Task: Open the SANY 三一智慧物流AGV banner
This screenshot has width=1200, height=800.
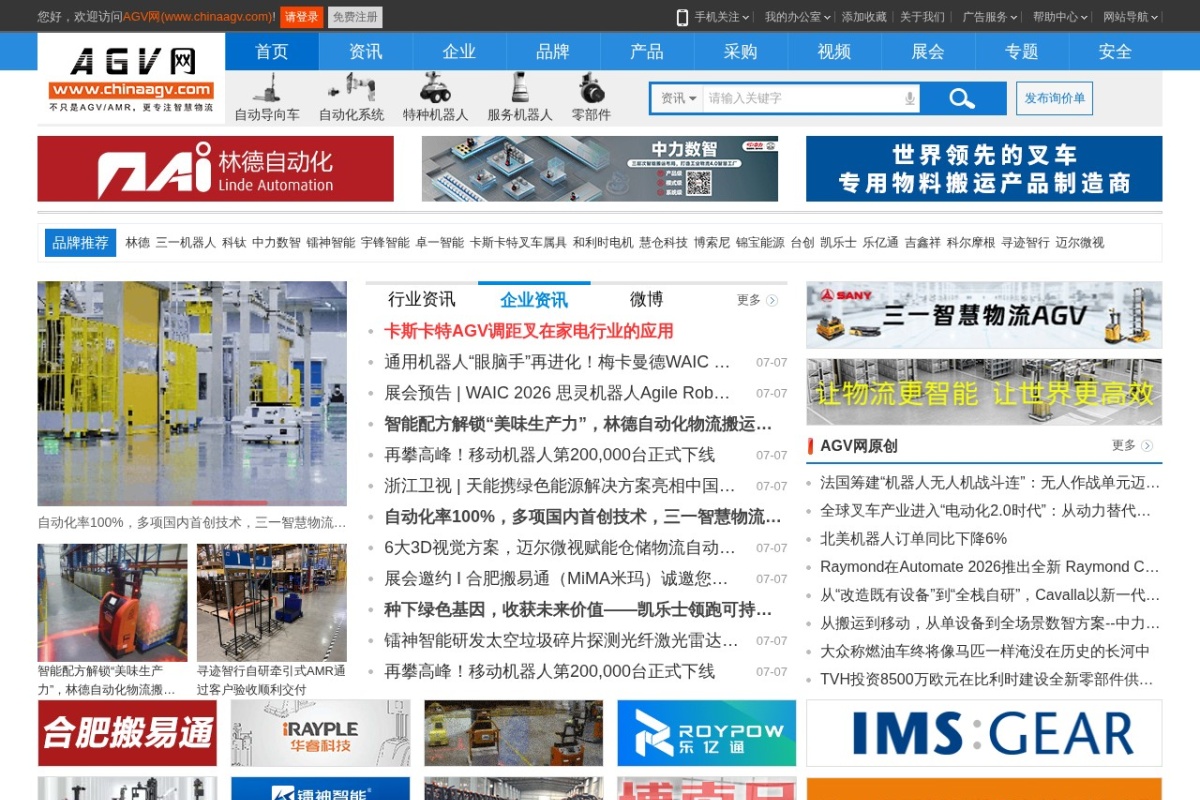Action: (x=984, y=315)
